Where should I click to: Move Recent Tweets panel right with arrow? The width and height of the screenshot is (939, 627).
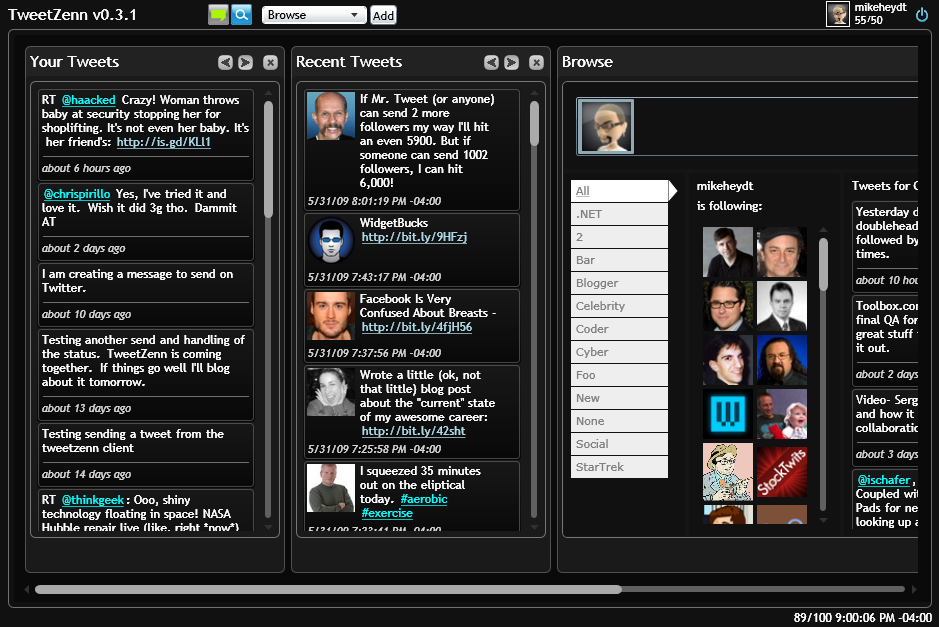tap(511, 62)
